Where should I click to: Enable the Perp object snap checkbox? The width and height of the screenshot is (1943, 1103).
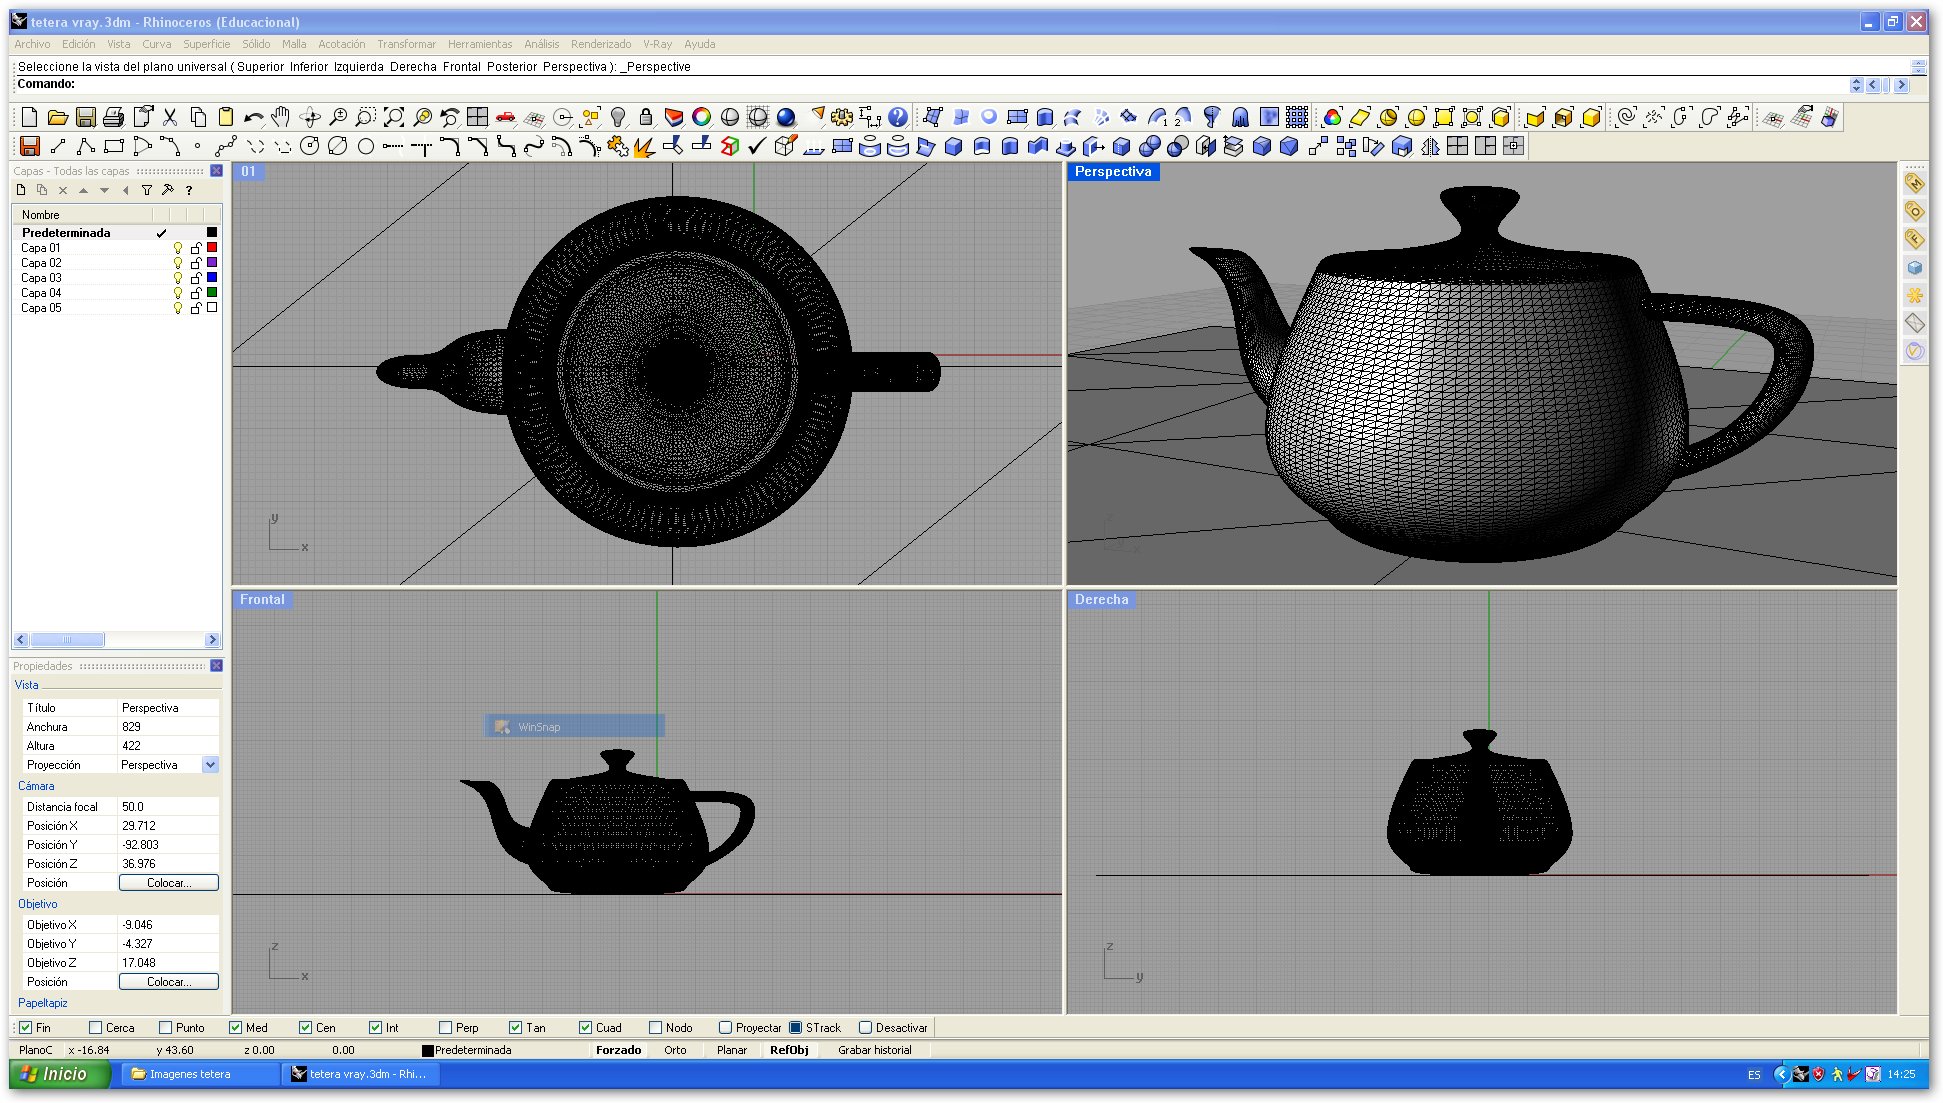pos(446,1027)
